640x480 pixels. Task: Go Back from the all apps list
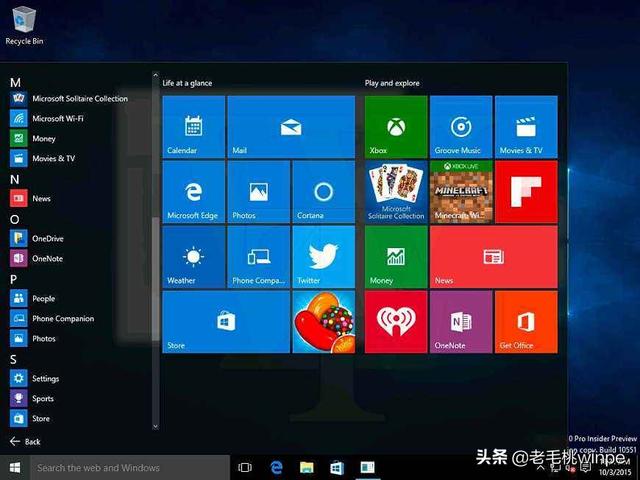(25, 442)
